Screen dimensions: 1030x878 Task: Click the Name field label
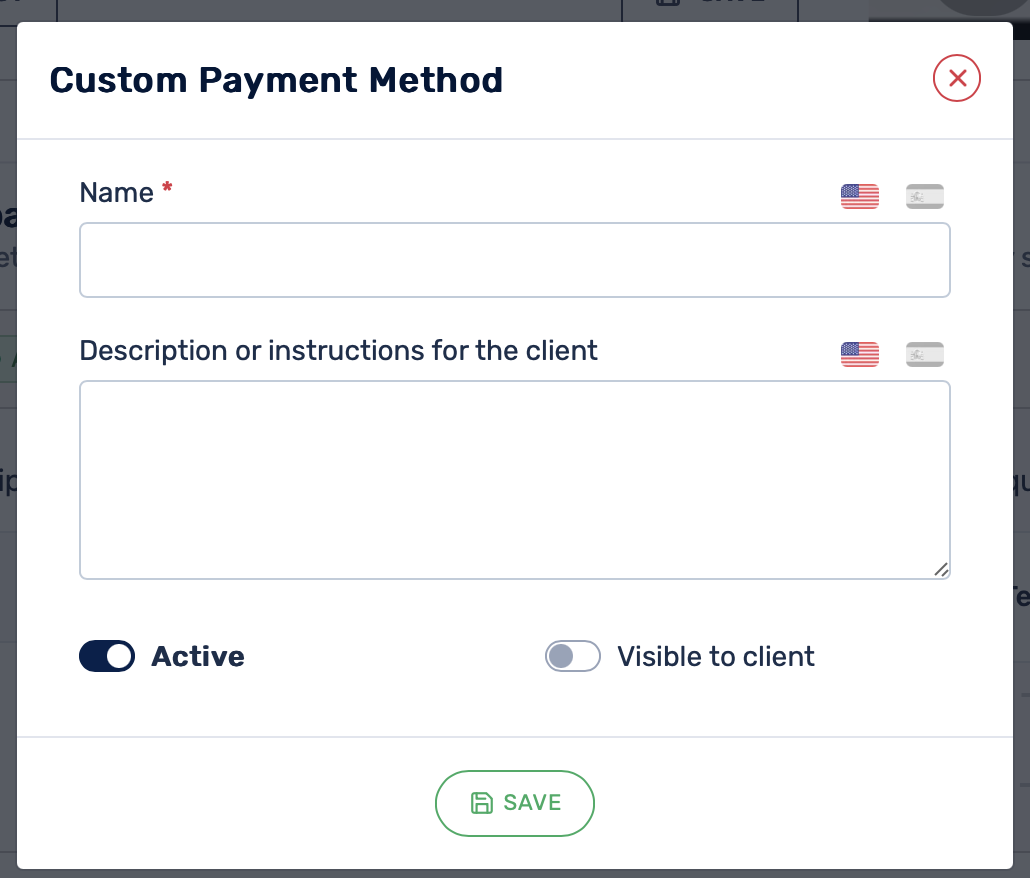[116, 193]
